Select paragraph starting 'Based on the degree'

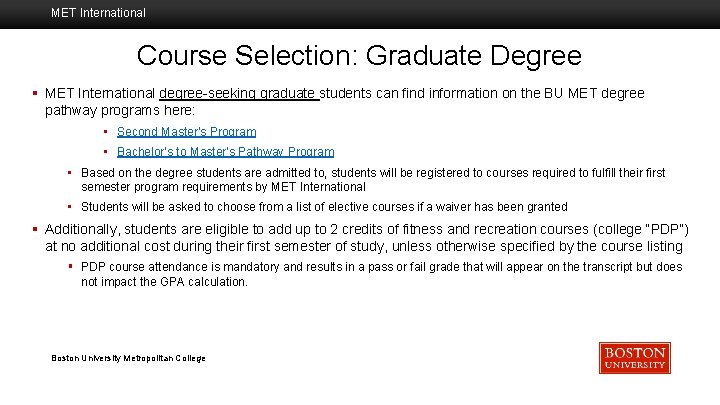(372, 180)
